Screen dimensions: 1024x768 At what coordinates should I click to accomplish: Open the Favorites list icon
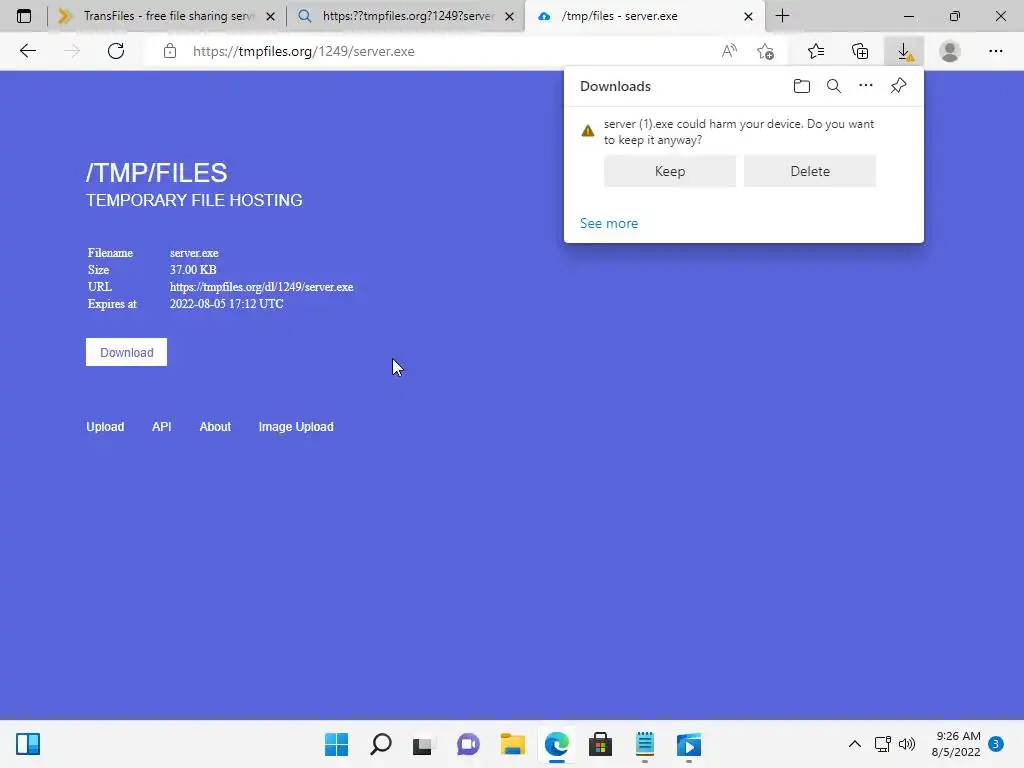(816, 51)
